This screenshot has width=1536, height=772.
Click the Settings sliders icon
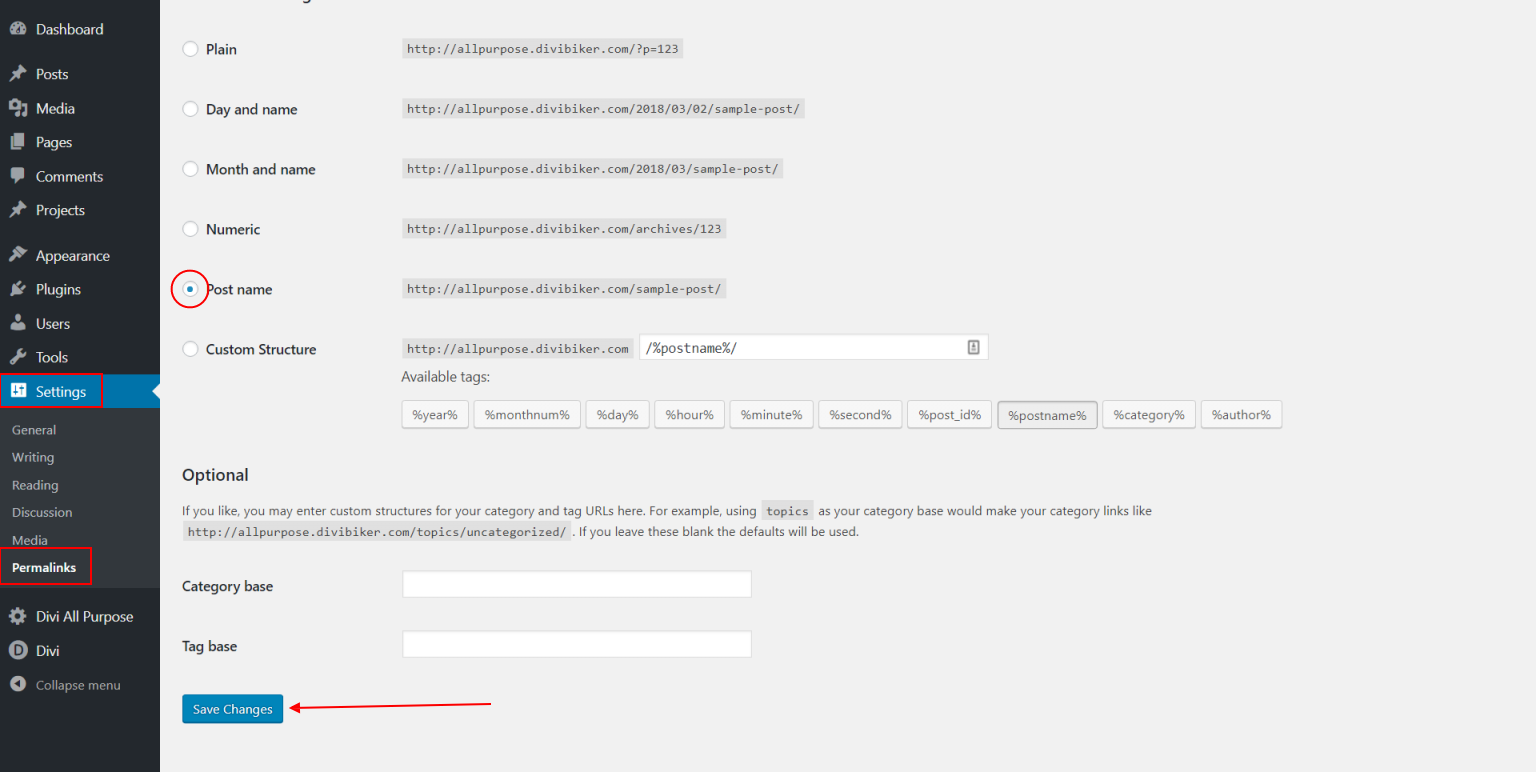(x=18, y=391)
